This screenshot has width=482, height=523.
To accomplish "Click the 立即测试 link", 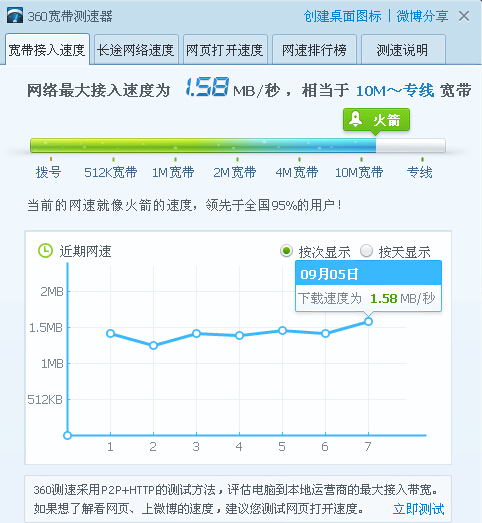I will (x=419, y=509).
